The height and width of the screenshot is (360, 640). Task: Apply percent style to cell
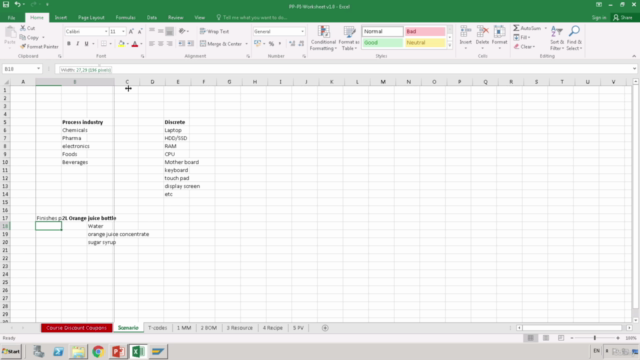pos(271,44)
